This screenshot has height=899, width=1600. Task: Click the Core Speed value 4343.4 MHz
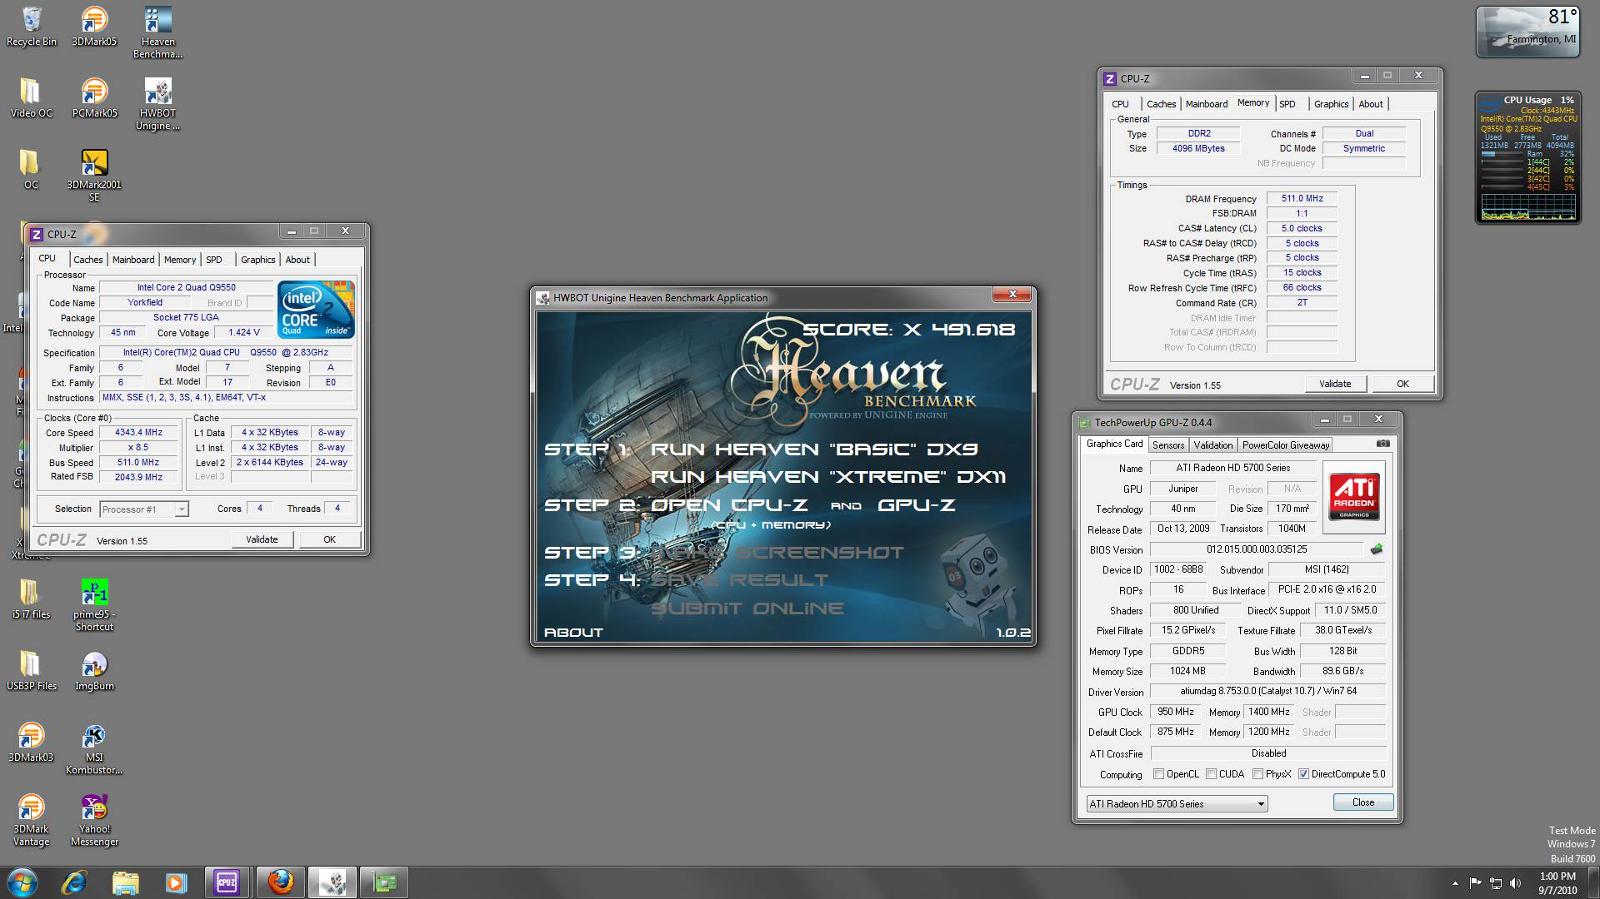click(x=139, y=433)
